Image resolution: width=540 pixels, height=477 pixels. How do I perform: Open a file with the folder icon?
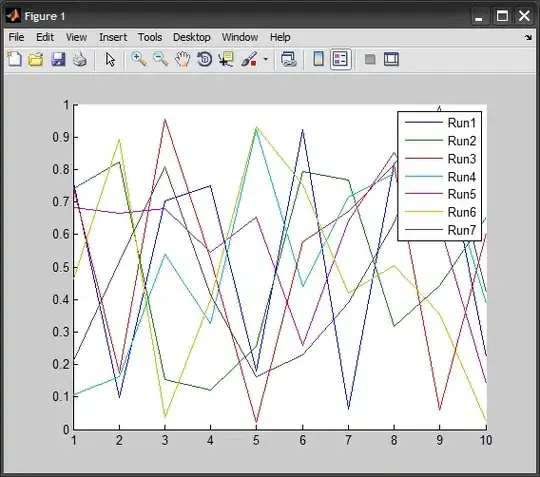point(36,59)
